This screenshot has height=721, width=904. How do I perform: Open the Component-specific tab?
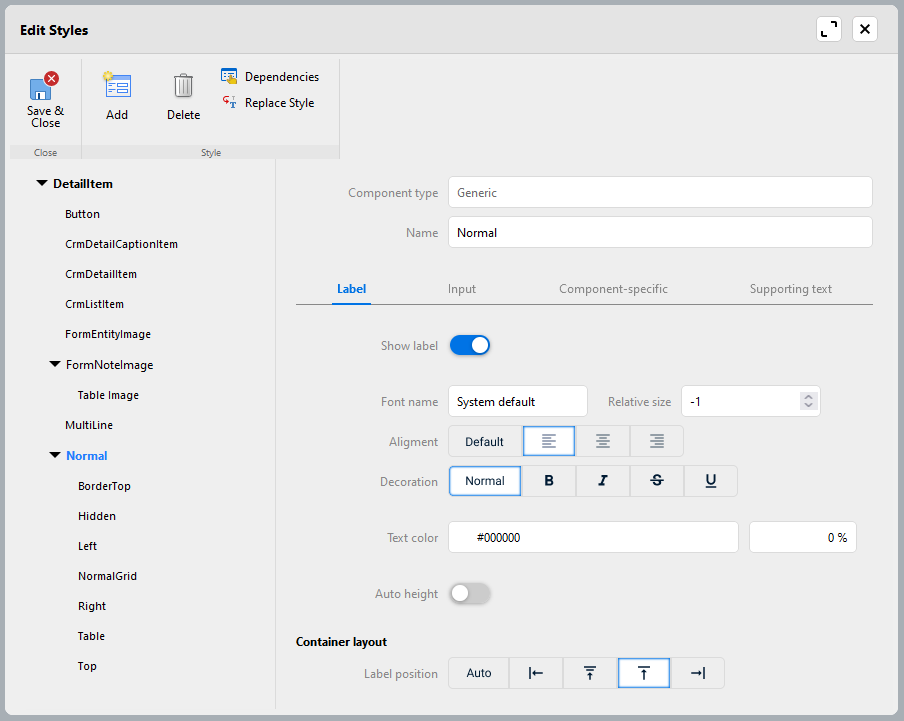[613, 289]
